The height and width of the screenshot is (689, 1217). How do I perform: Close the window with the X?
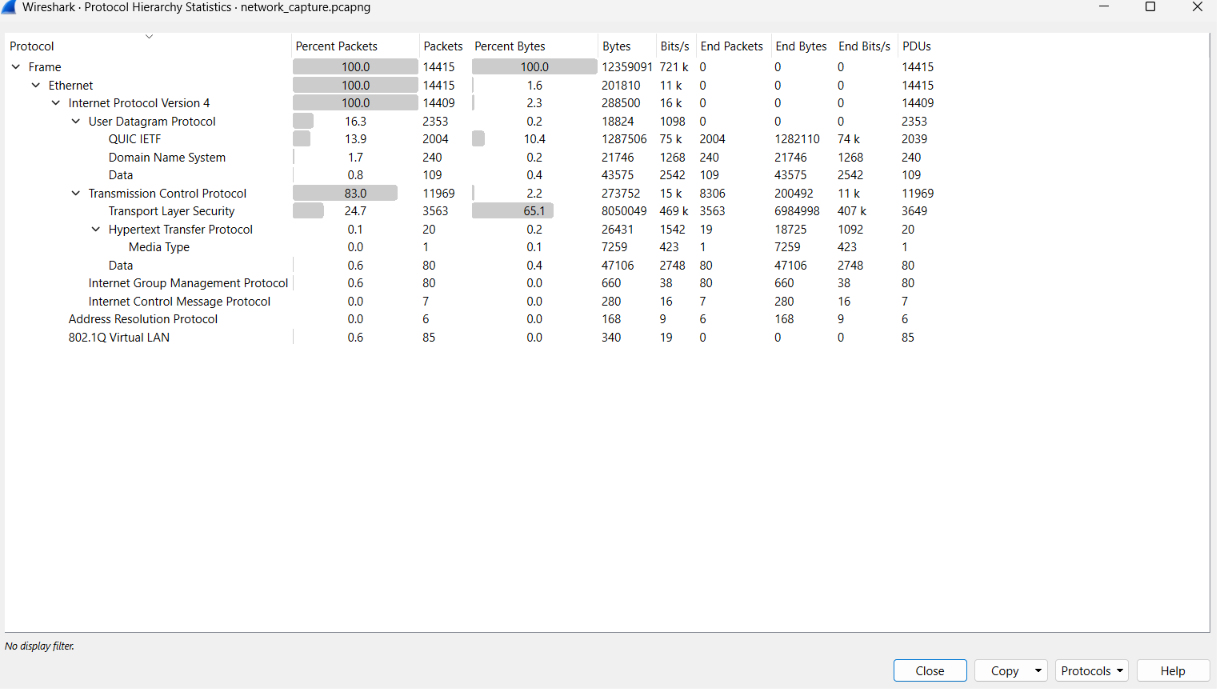coord(1197,7)
